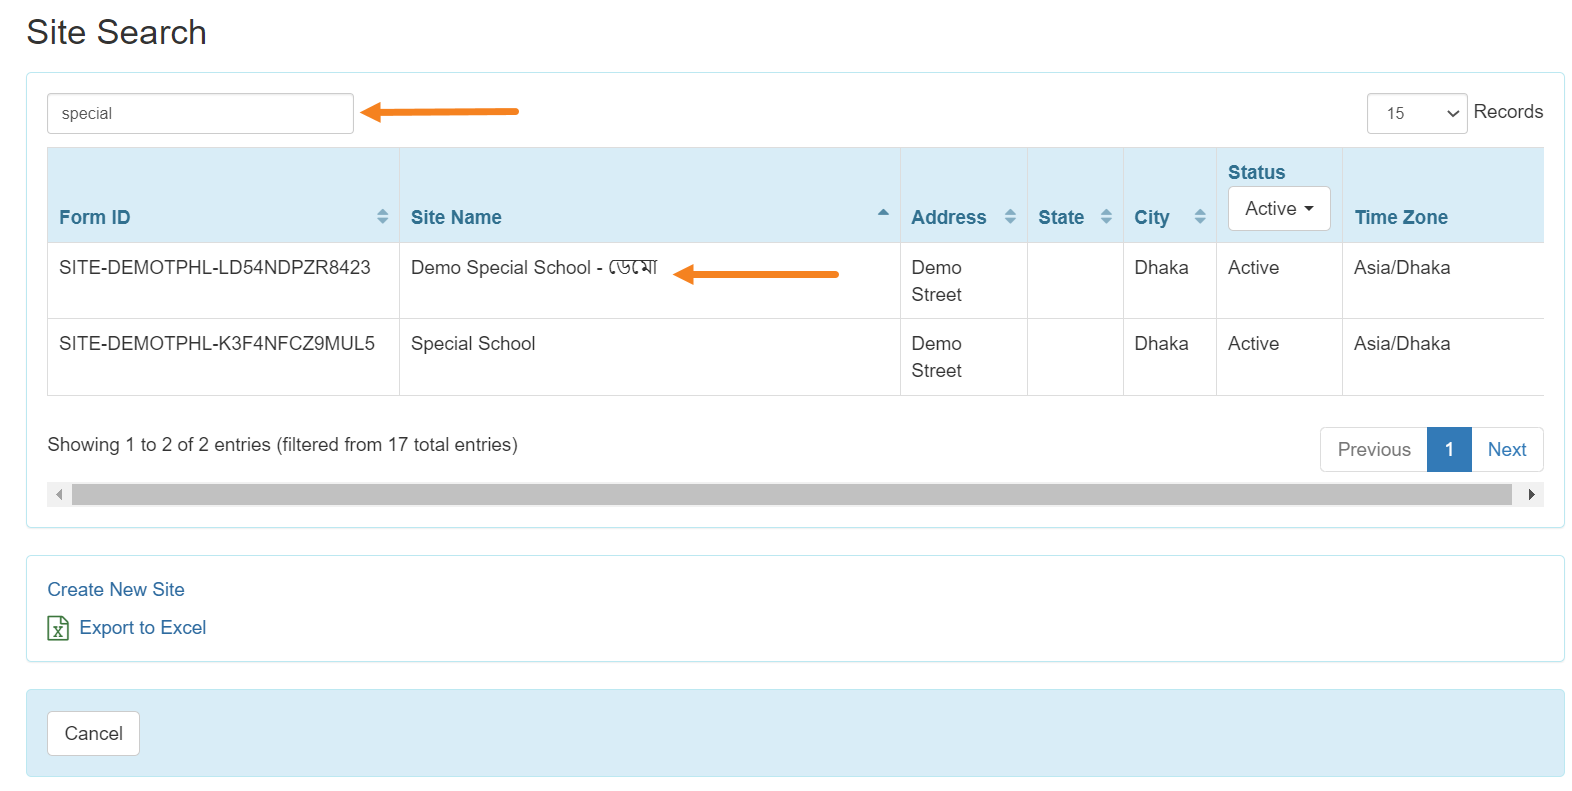Click the scrollbar right arrow
1572x791 pixels.
1531,495
